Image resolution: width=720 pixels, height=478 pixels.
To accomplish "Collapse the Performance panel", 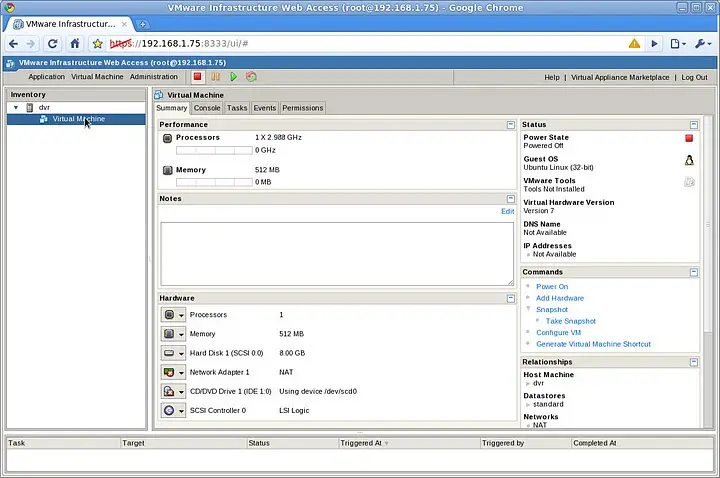I will pos(511,125).
